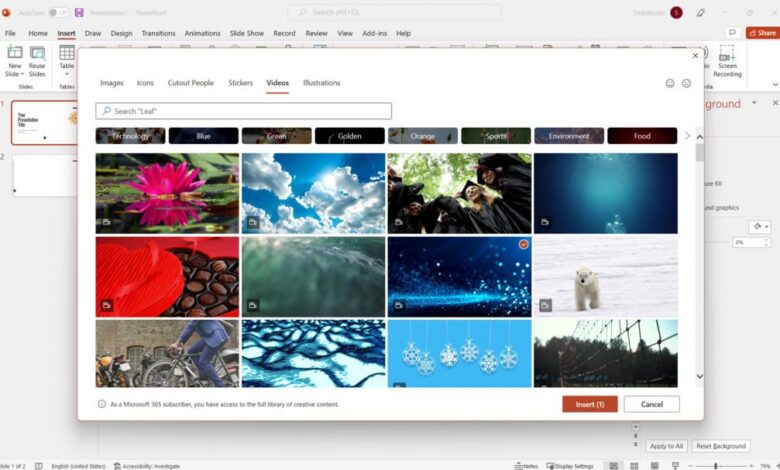
Task: Switch to the Cutout People tab
Action: (191, 83)
